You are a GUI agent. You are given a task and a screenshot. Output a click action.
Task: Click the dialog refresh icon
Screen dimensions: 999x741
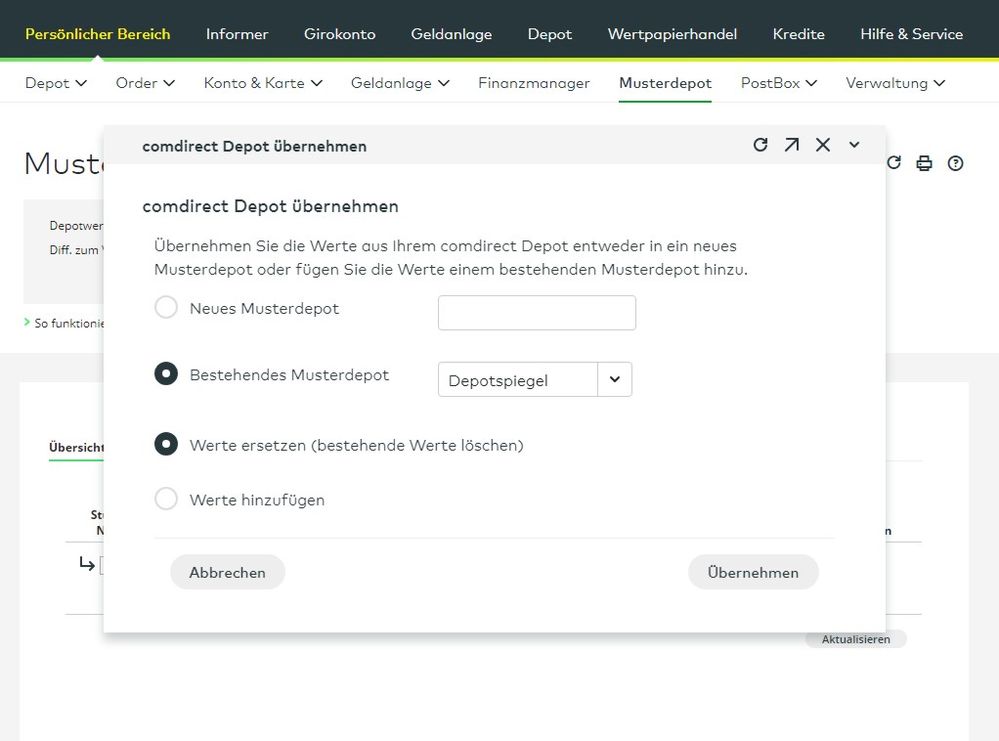[761, 145]
